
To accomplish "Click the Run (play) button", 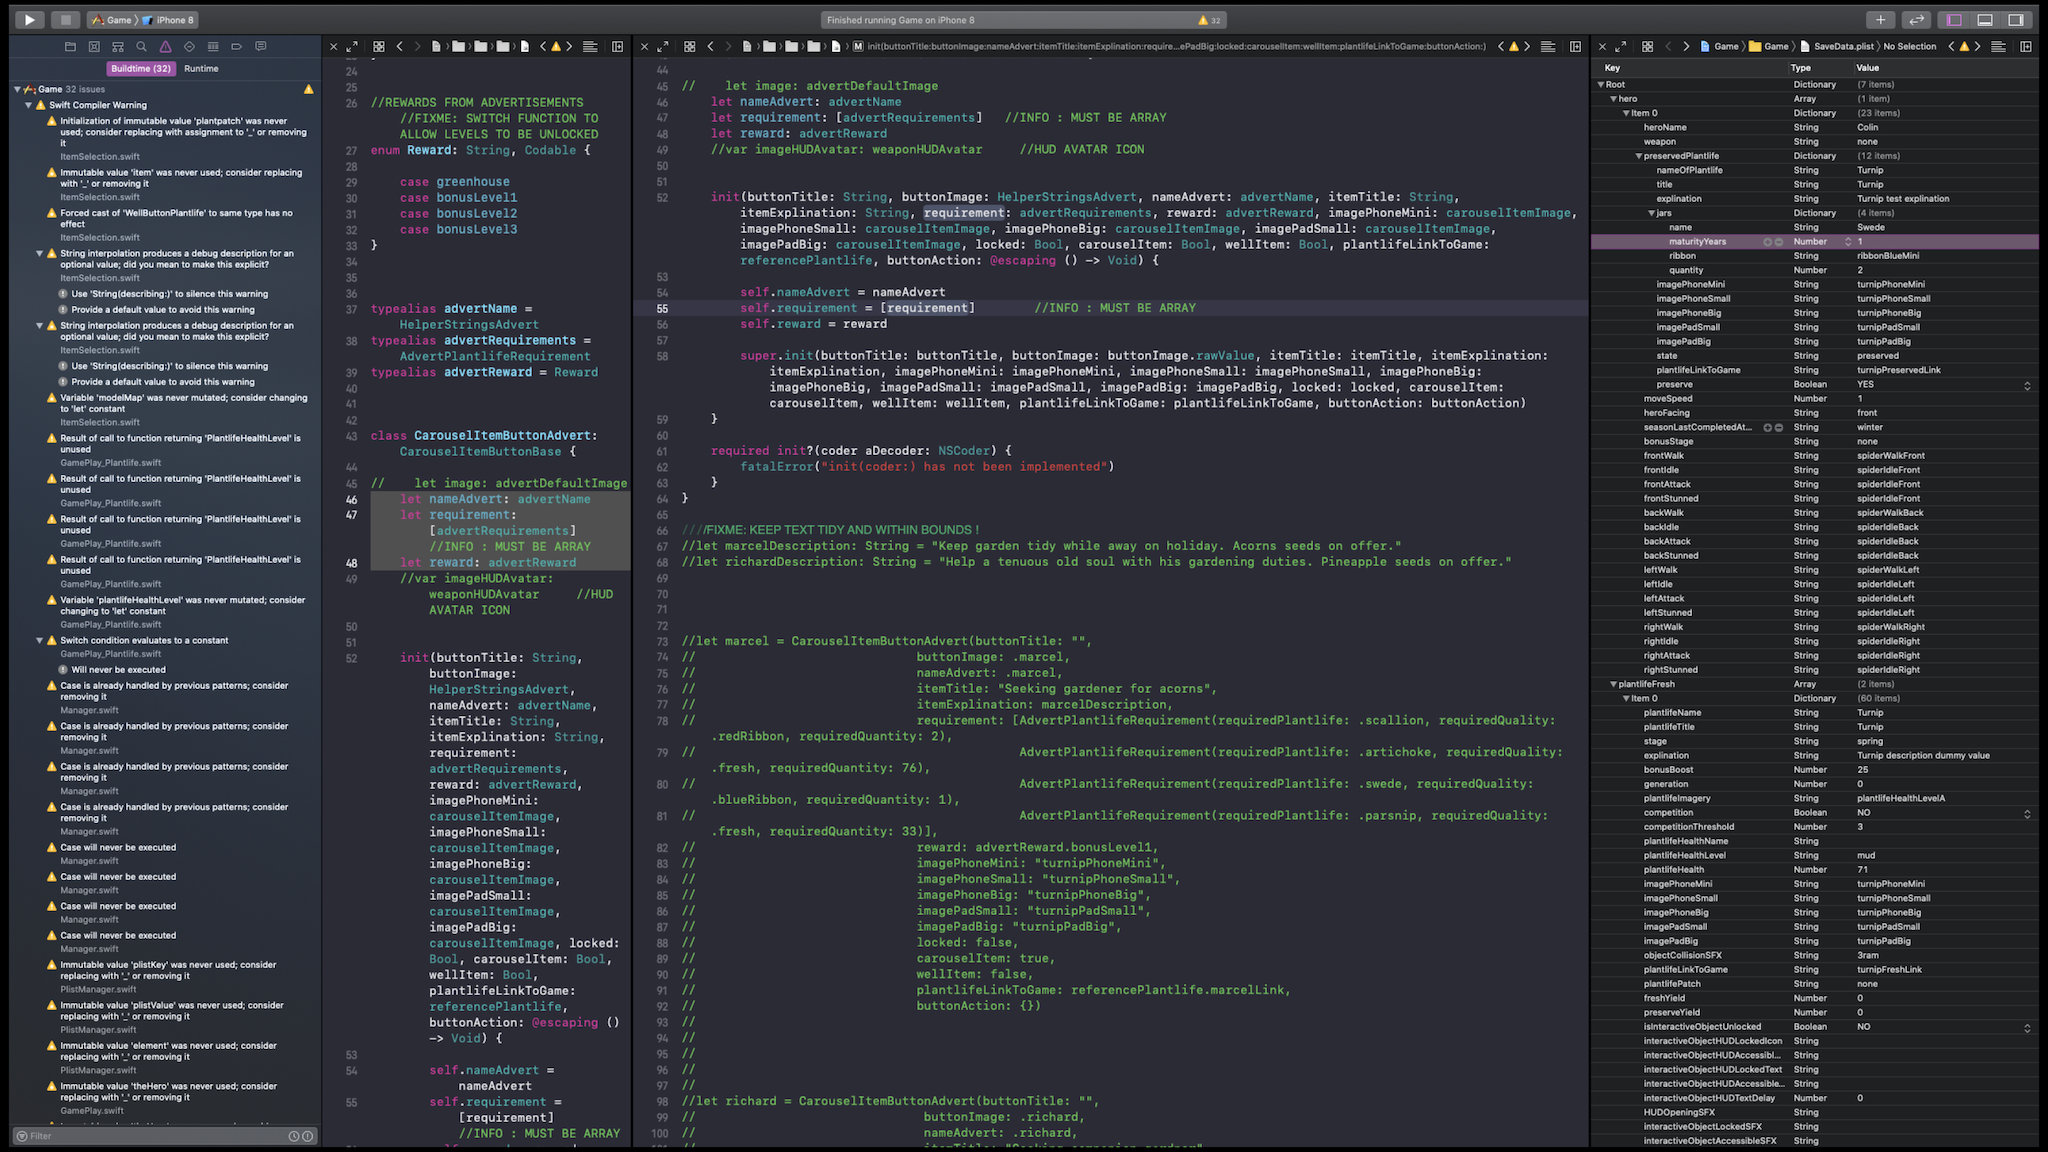I will [29, 19].
